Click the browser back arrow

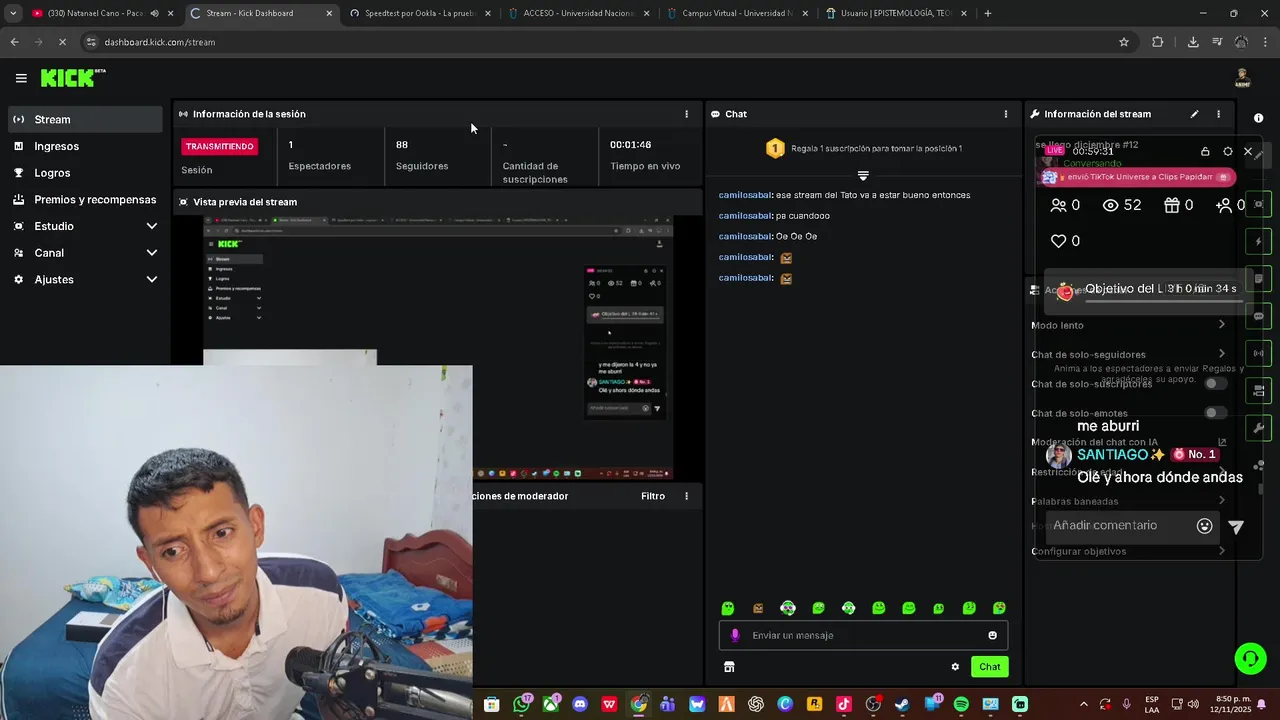pos(14,42)
